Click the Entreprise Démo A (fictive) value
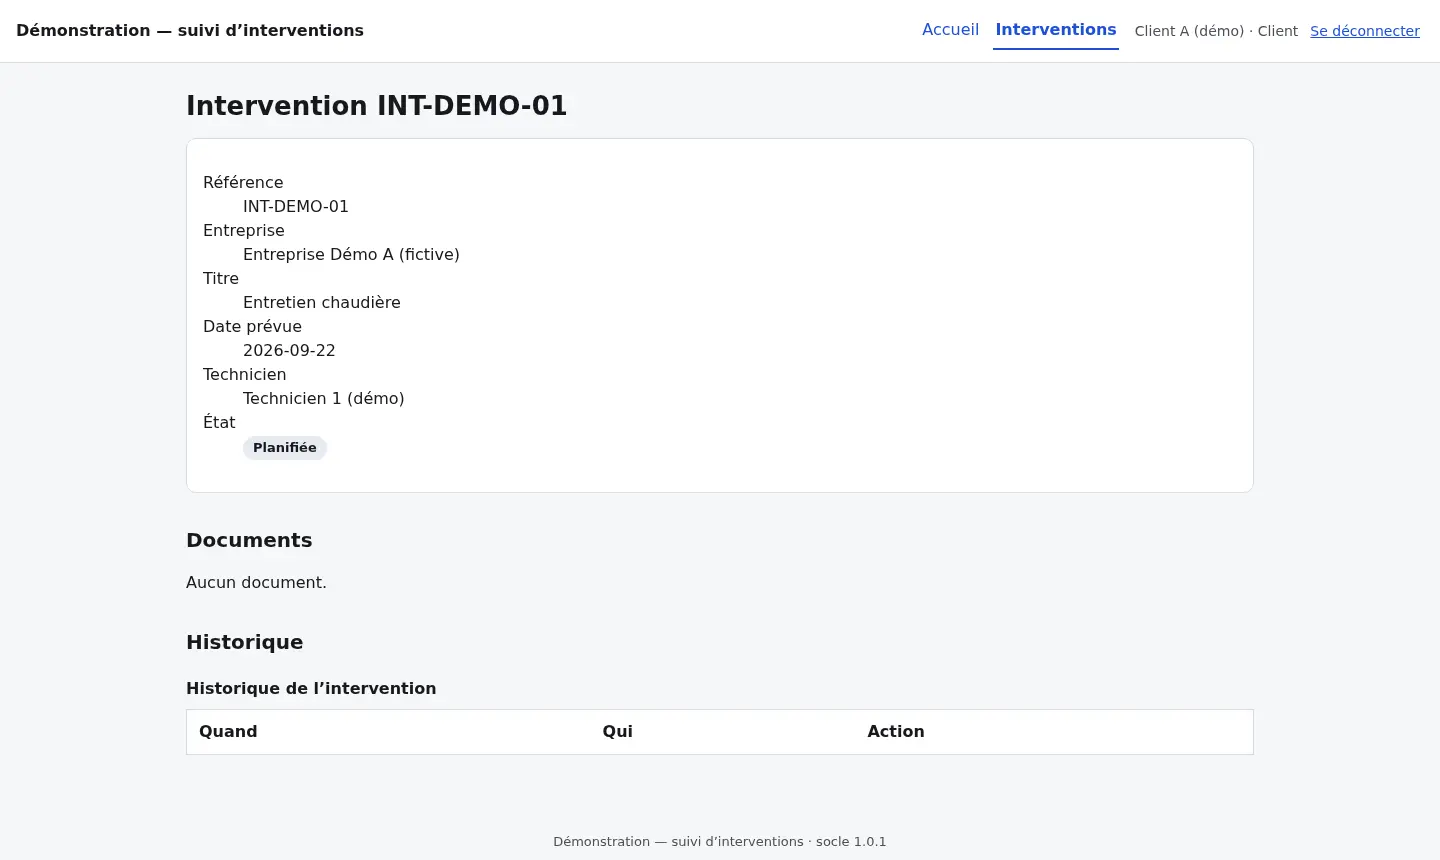The image size is (1440, 860). click(x=351, y=254)
